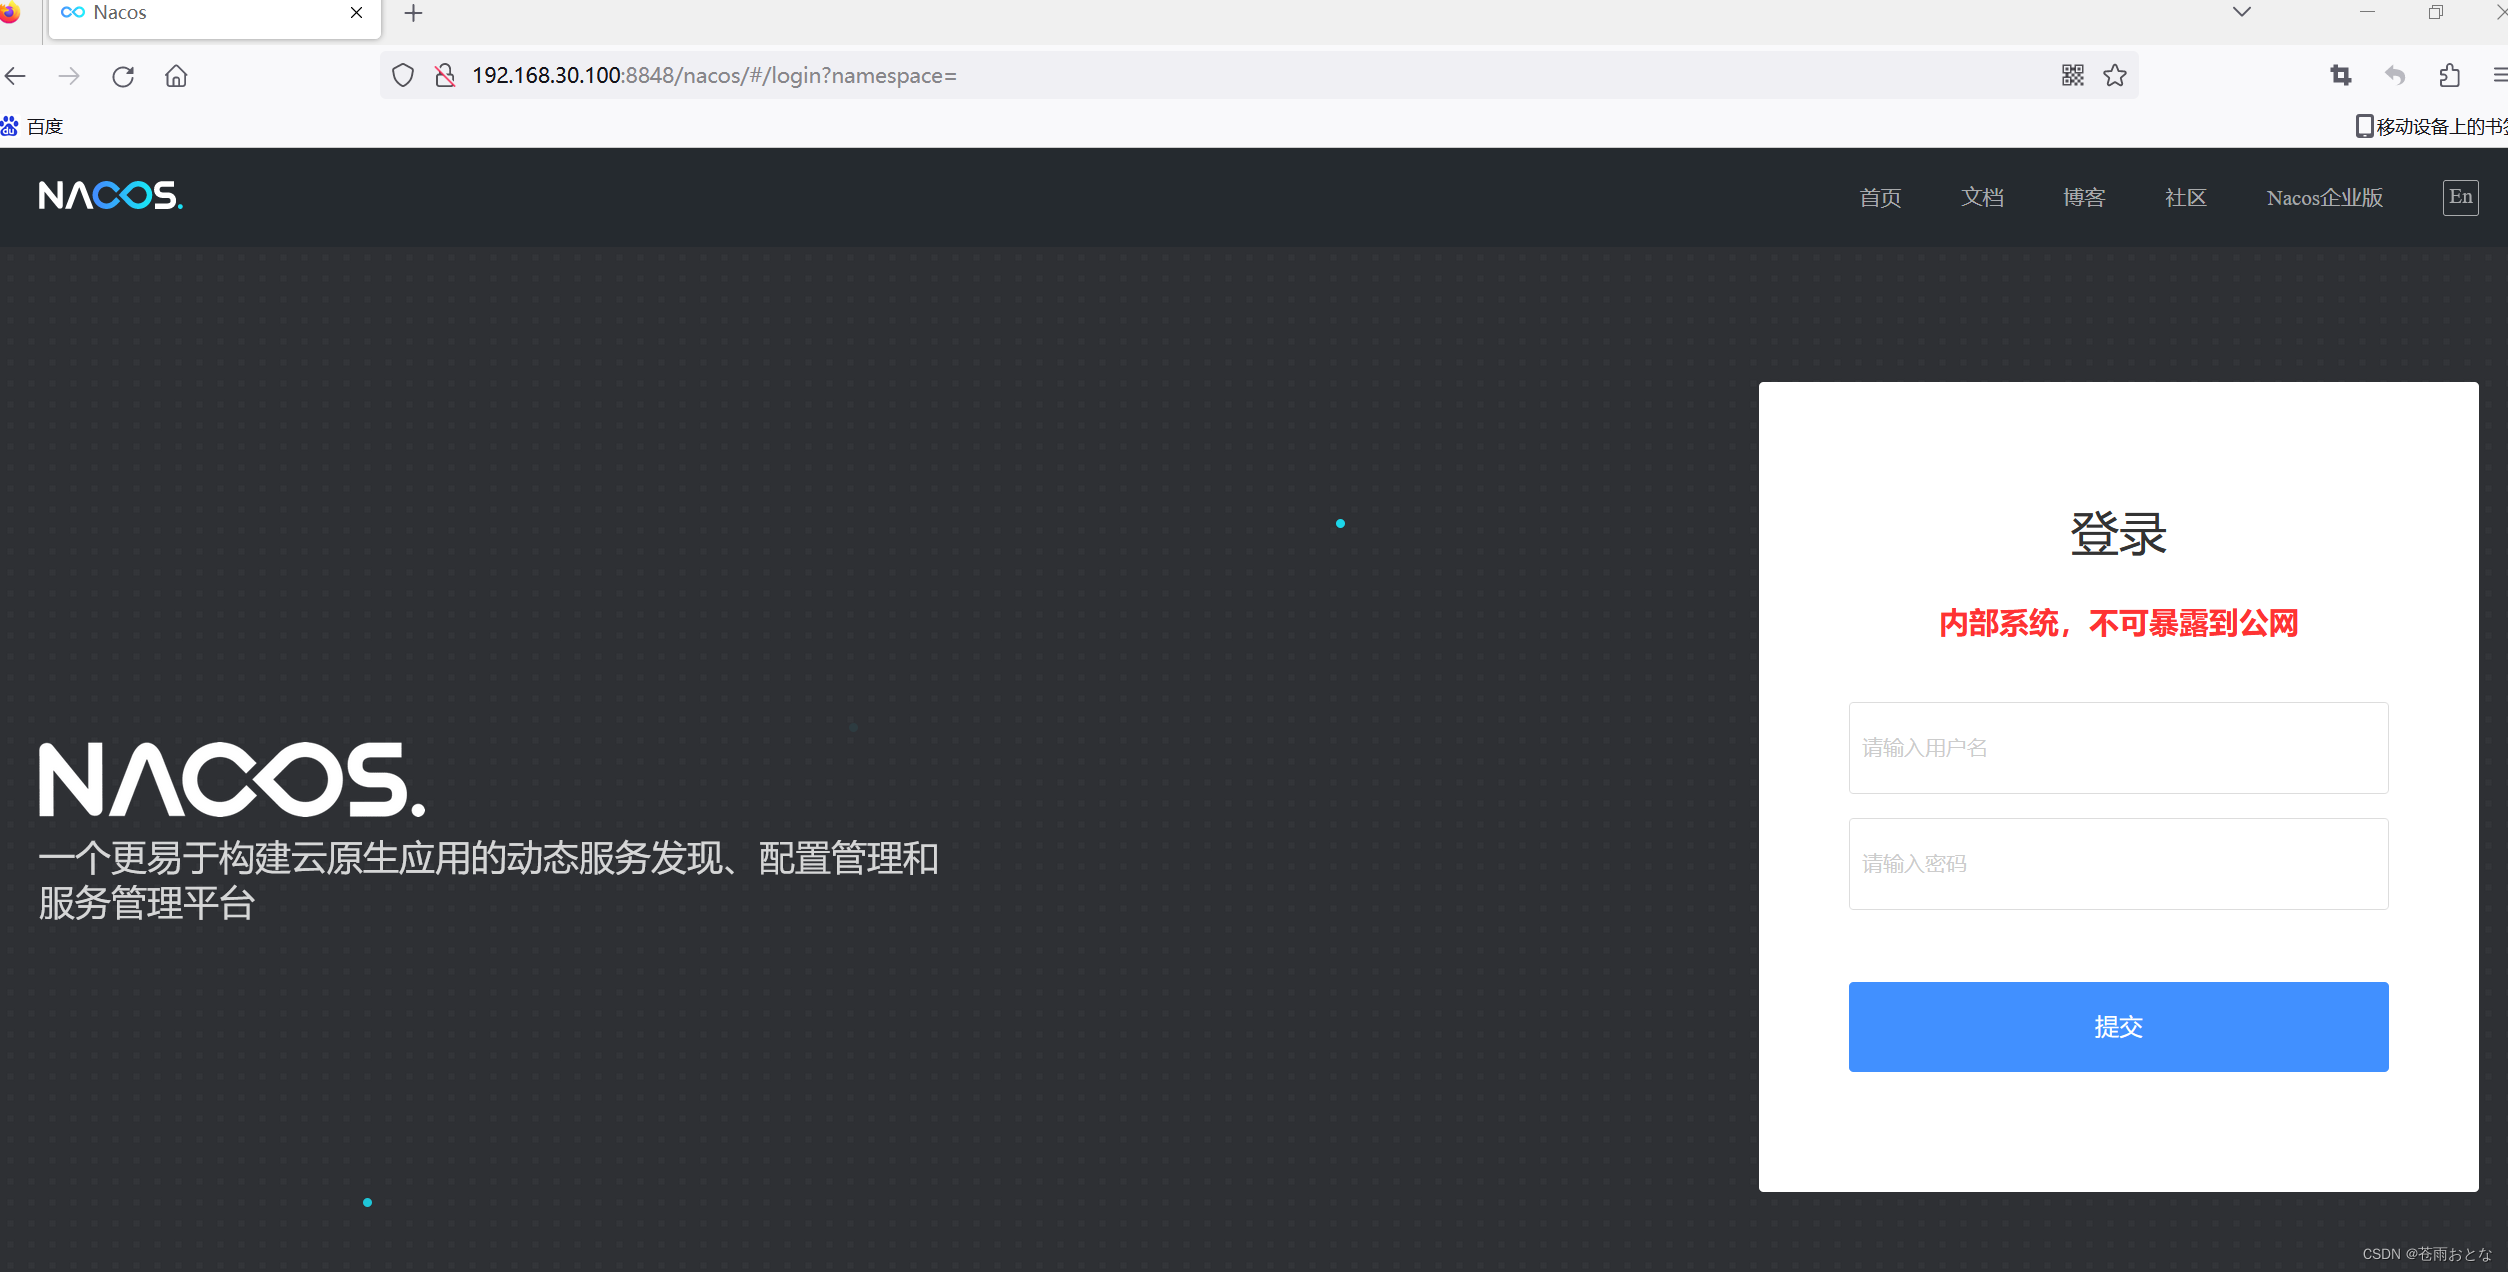The width and height of the screenshot is (2508, 1272).
Task: Open the Firefox hamburger menu
Action: [x=2499, y=75]
